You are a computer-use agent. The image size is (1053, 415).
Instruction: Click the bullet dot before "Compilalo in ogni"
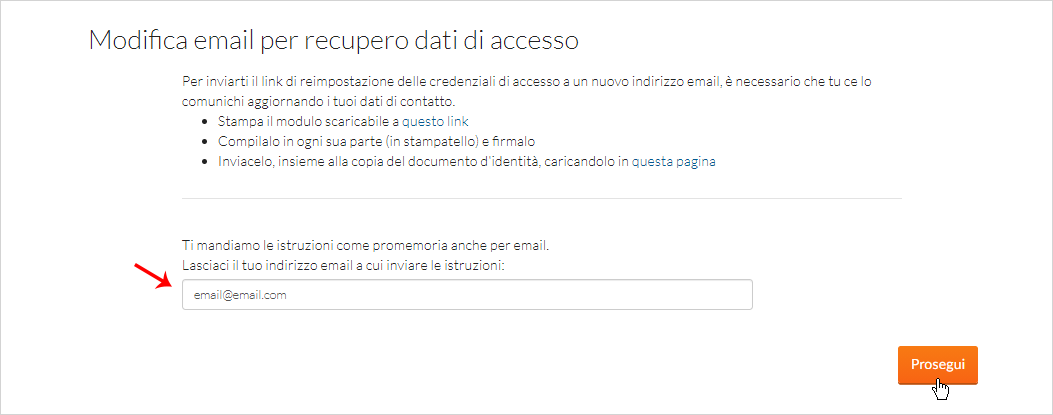pos(205,142)
